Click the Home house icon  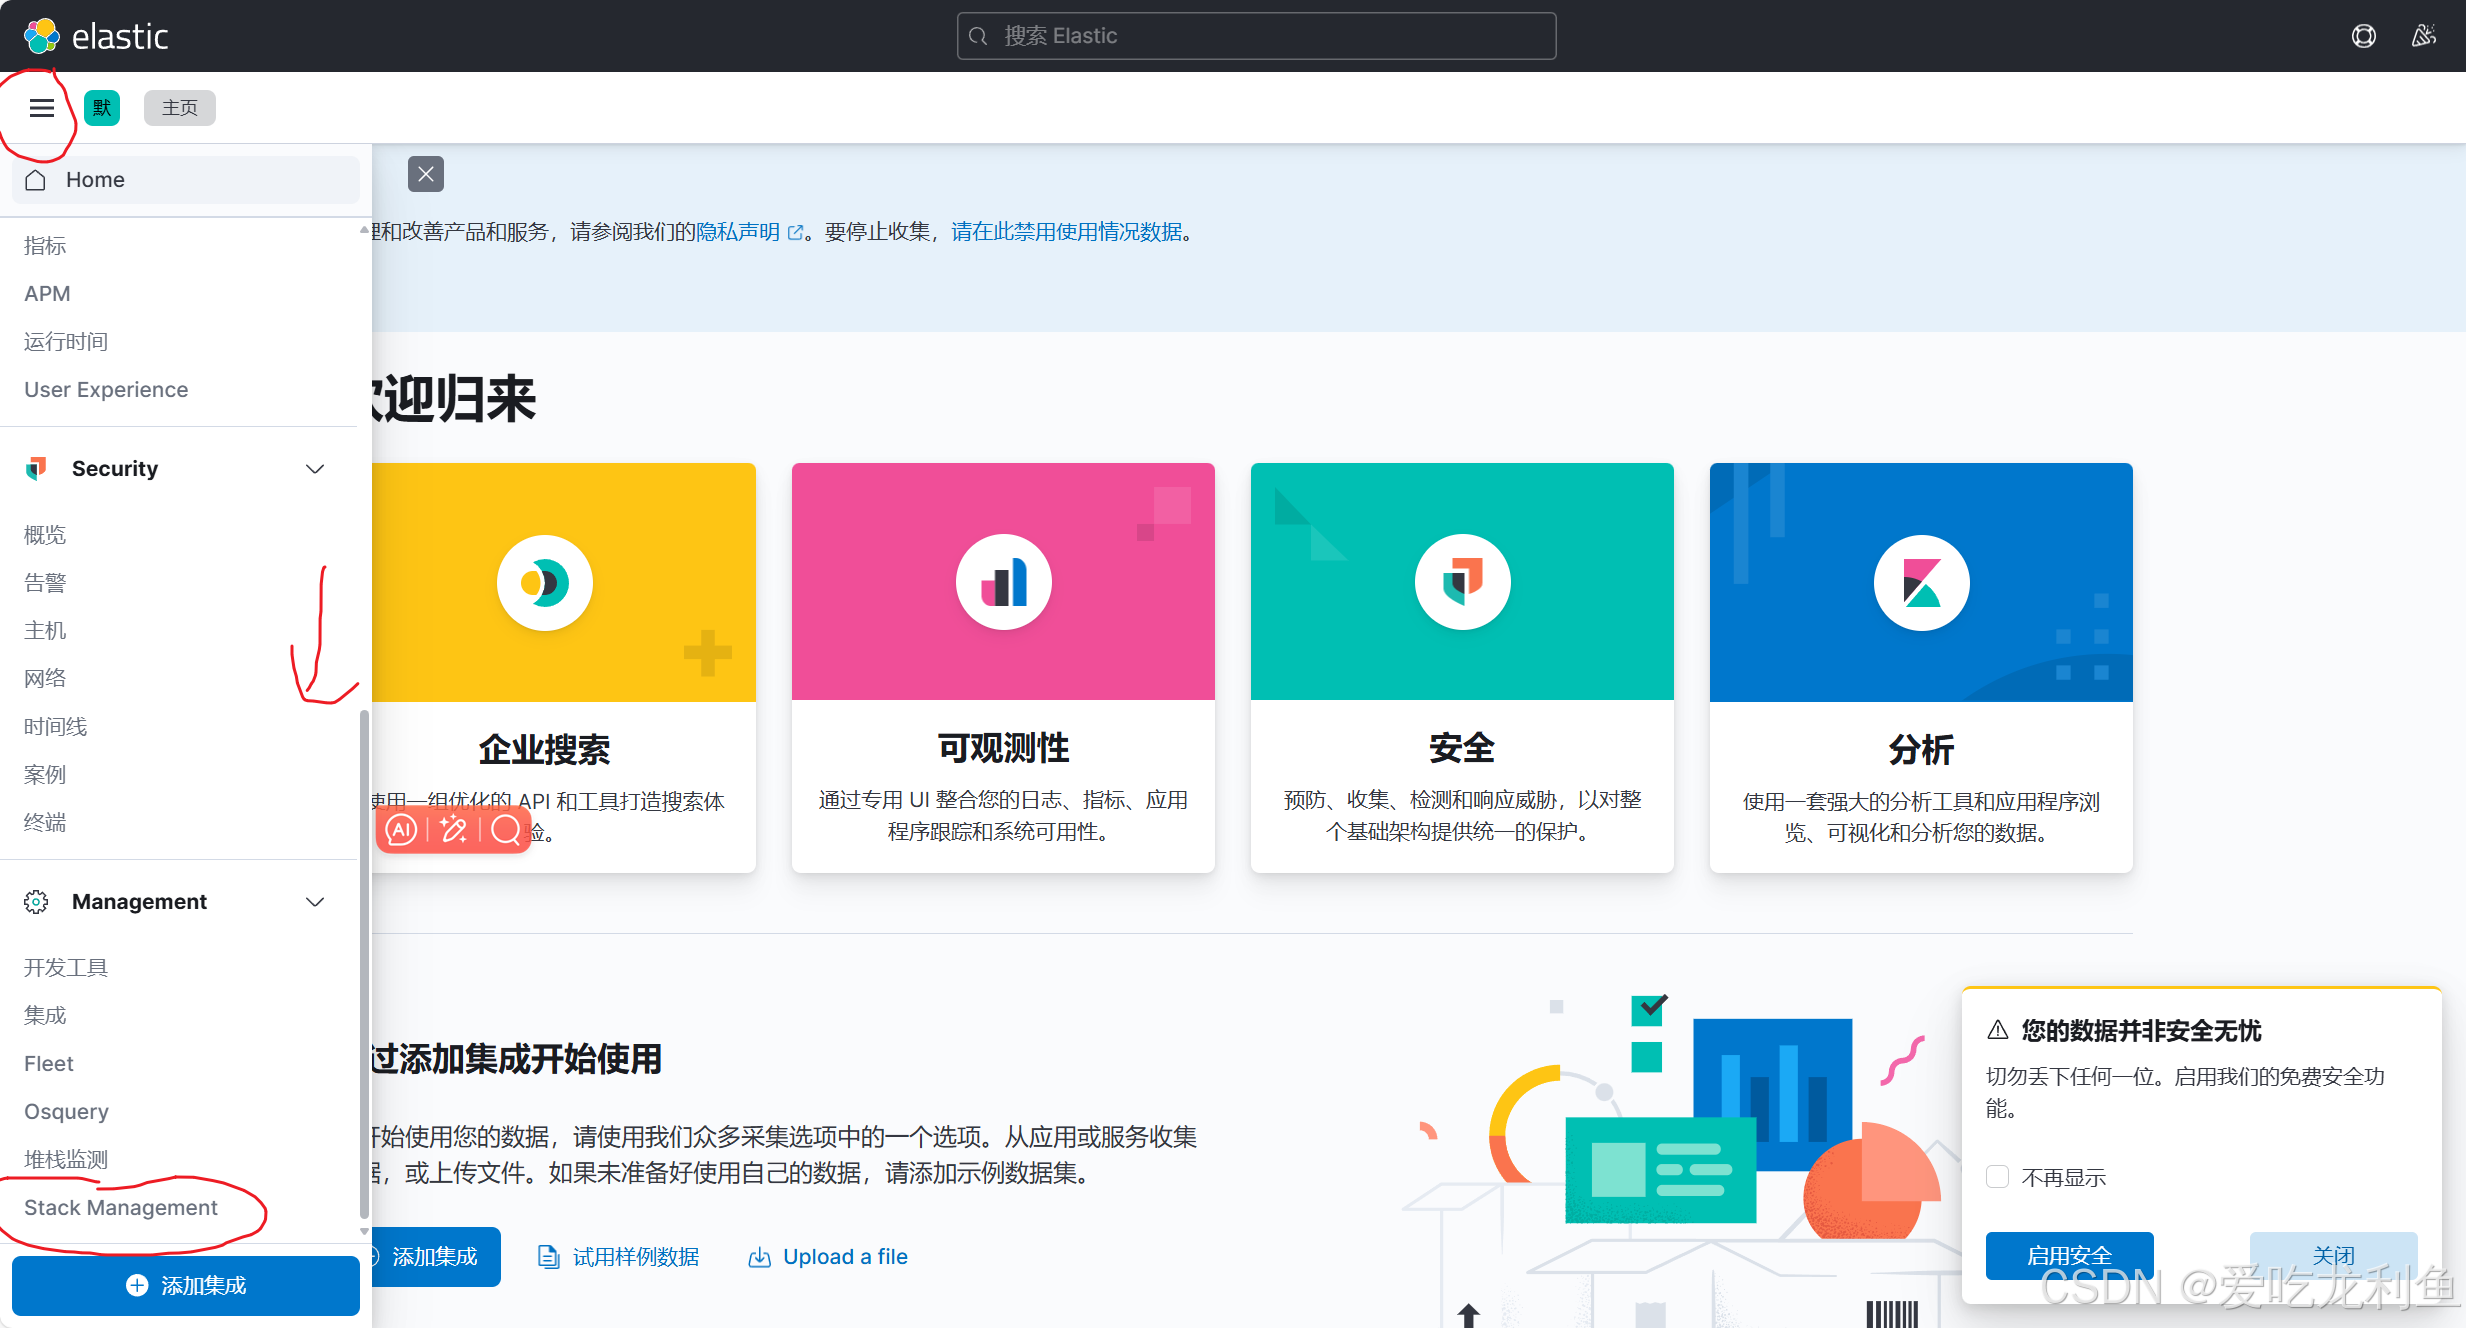pos(36,180)
